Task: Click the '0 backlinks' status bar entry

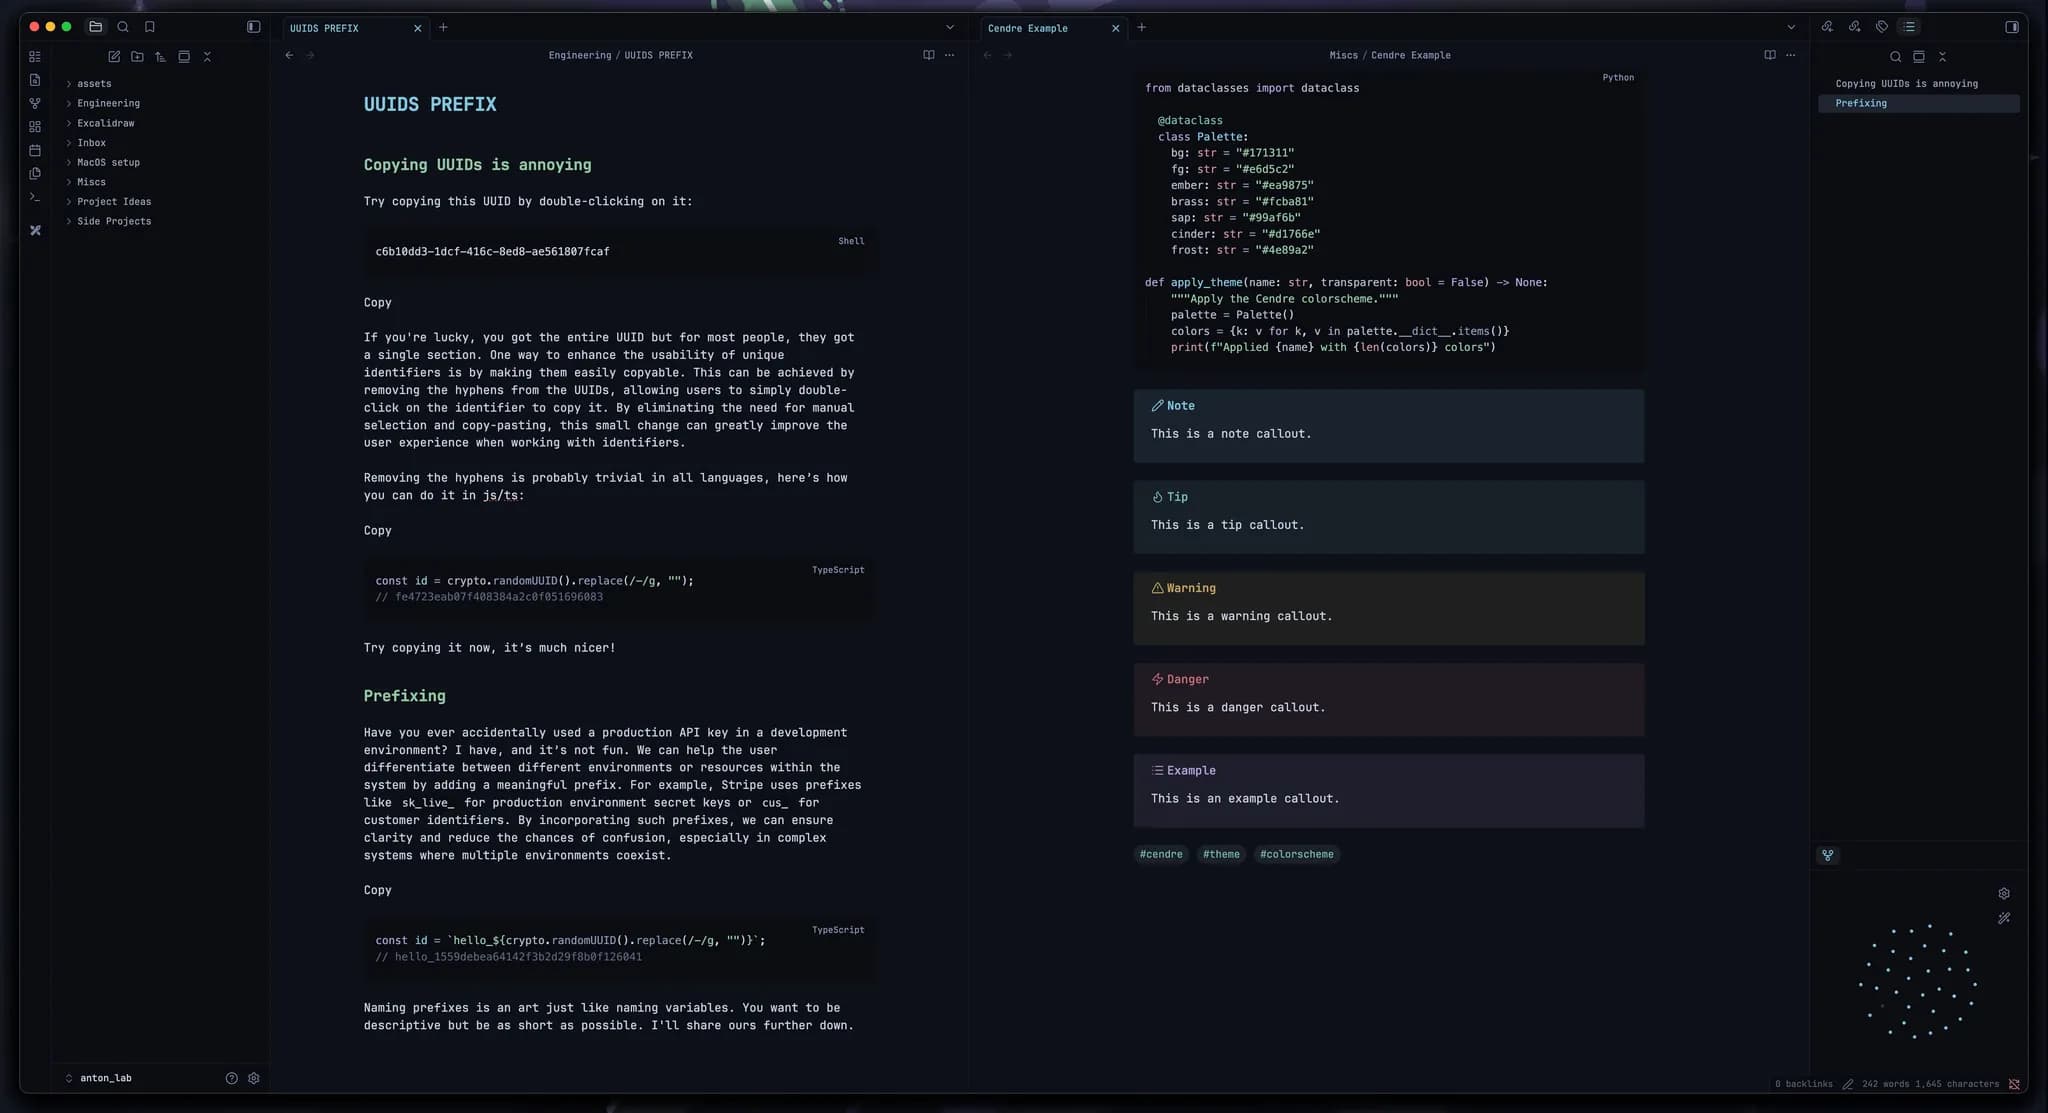Action: [x=1803, y=1084]
